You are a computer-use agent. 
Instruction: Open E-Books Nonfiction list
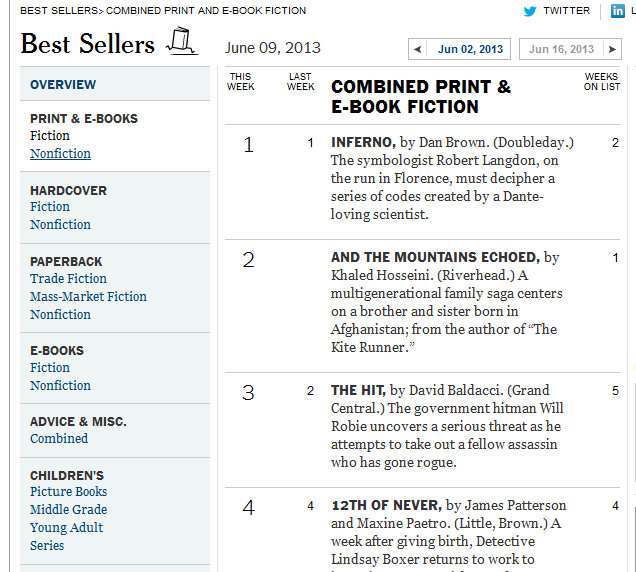(60, 386)
